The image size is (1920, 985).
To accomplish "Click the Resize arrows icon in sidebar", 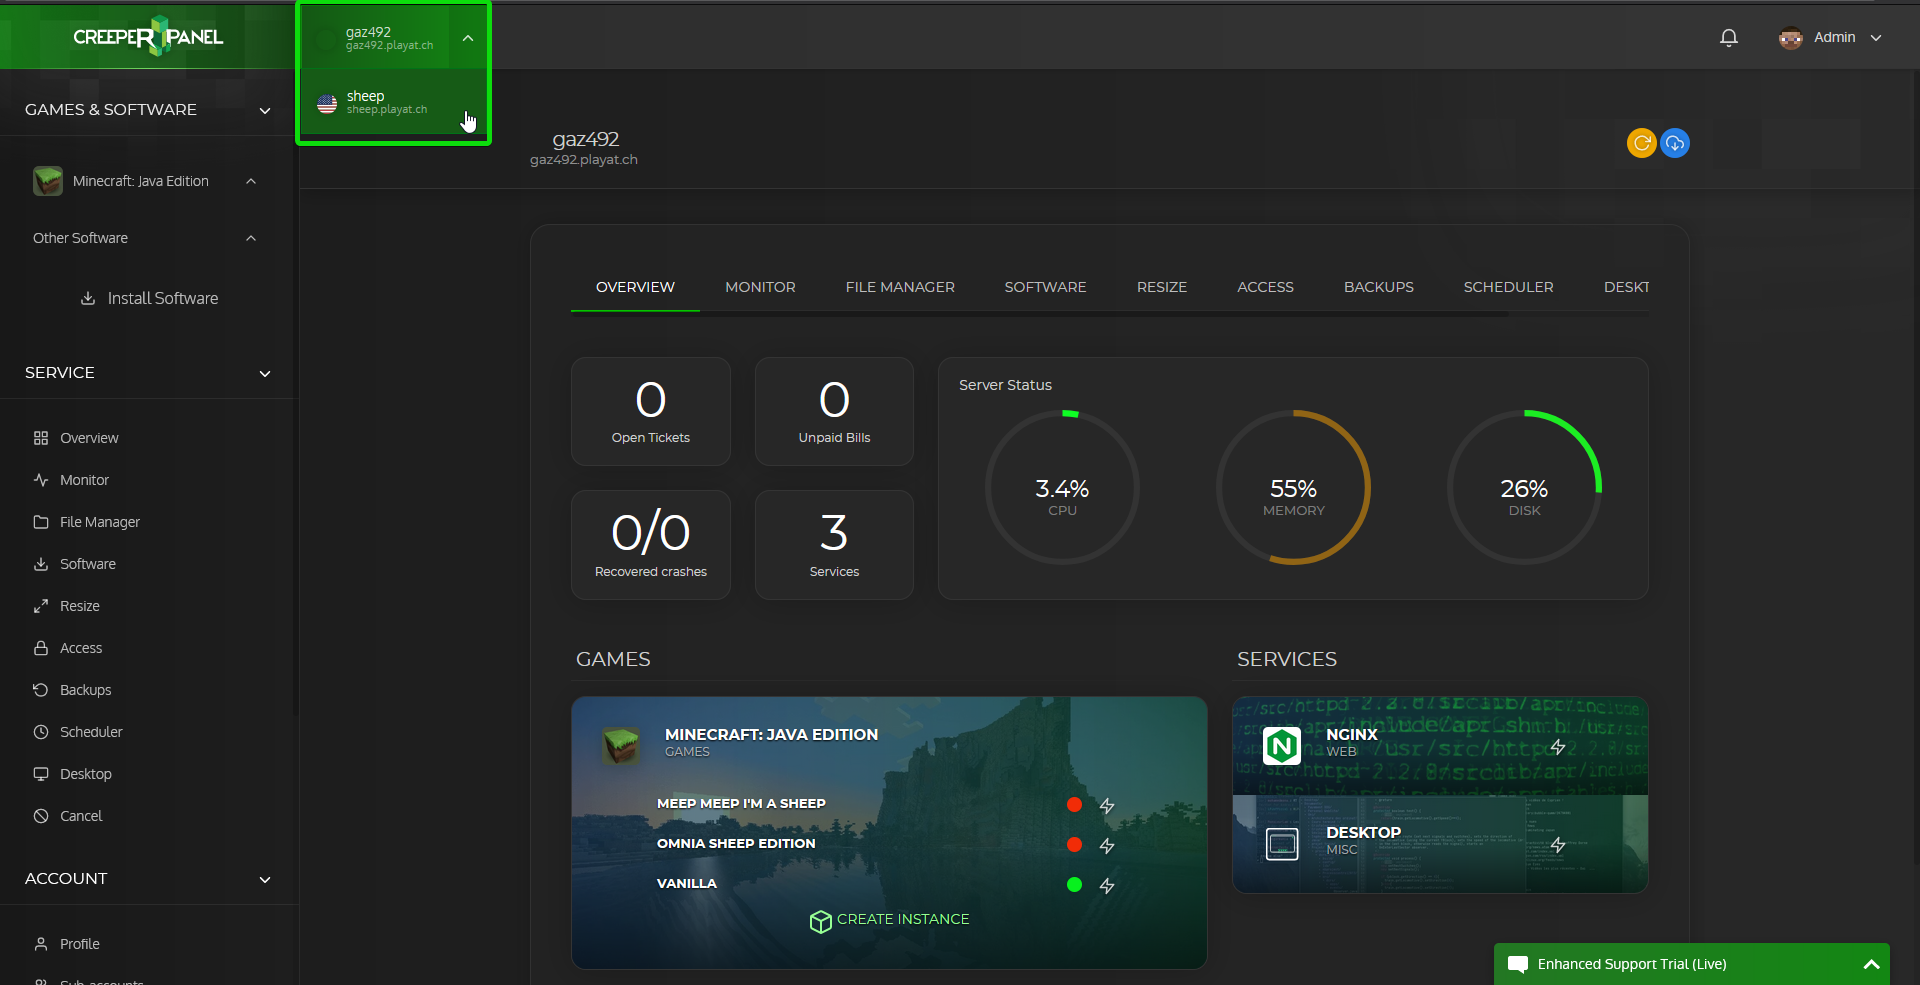I will click(41, 606).
